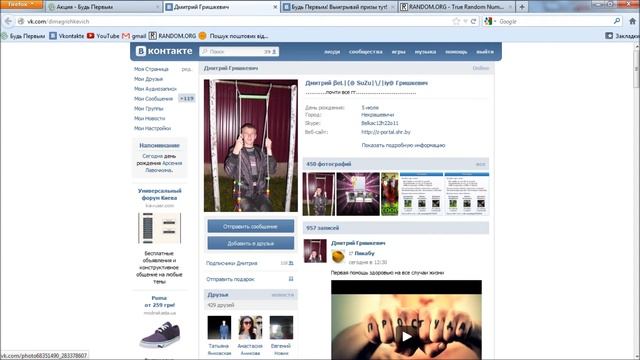Click the gift icon beside Отправить подарок
This screenshot has width=640, height=360.
coord(291,279)
